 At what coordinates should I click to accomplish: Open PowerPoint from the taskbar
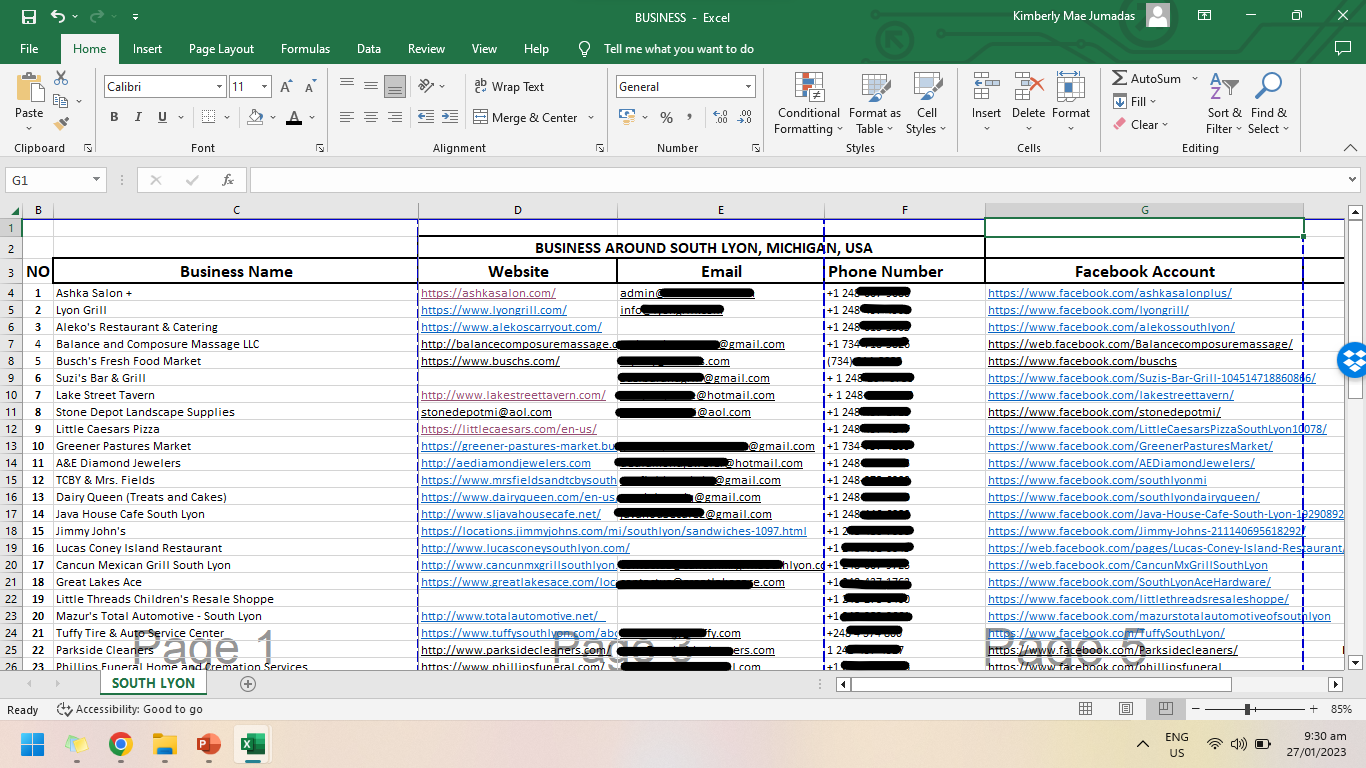(x=208, y=745)
